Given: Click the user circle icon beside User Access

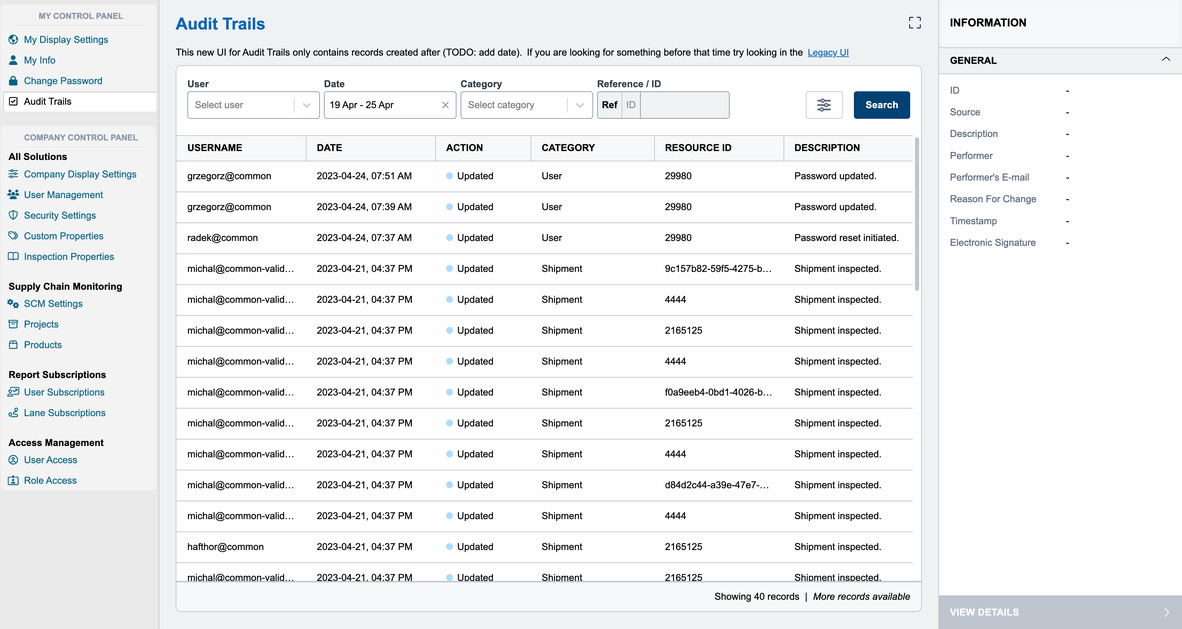Looking at the screenshot, I should 13,460.
